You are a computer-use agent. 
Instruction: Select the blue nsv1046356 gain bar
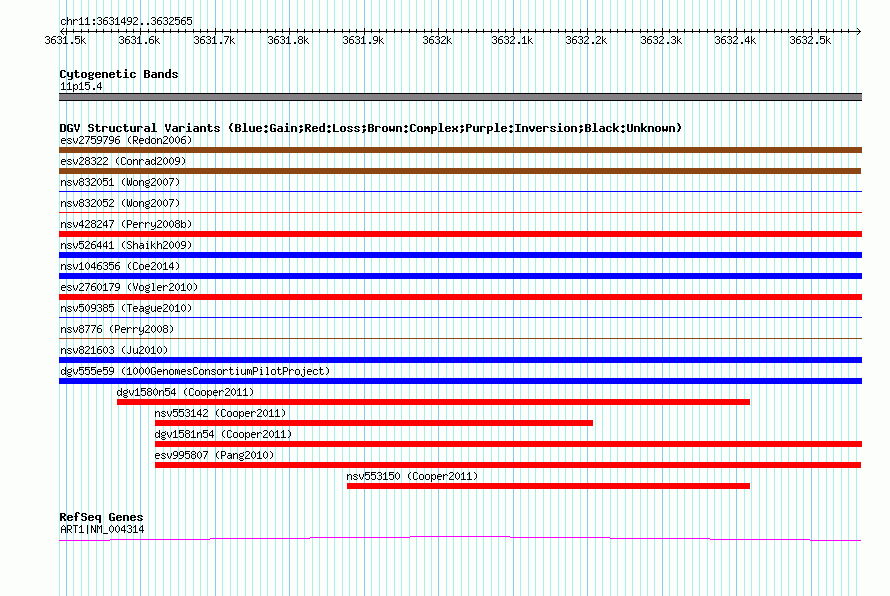tap(460, 276)
